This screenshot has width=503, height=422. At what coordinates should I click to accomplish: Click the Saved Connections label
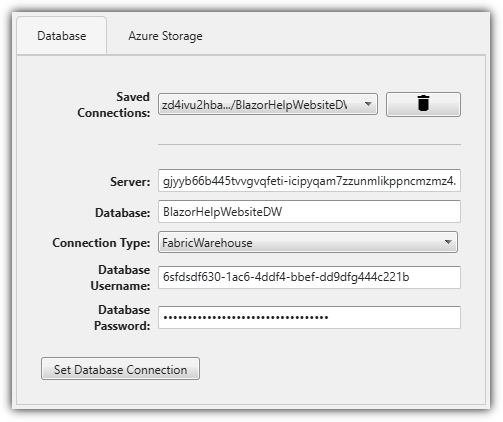pyautogui.click(x=114, y=105)
